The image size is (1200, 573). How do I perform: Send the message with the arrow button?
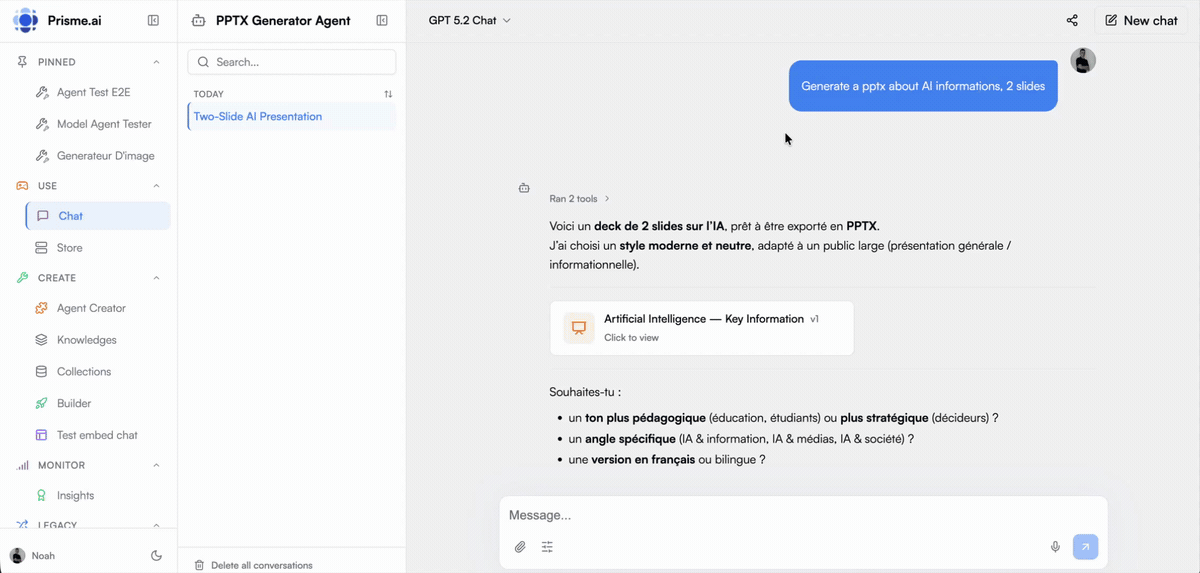[x=1085, y=547]
